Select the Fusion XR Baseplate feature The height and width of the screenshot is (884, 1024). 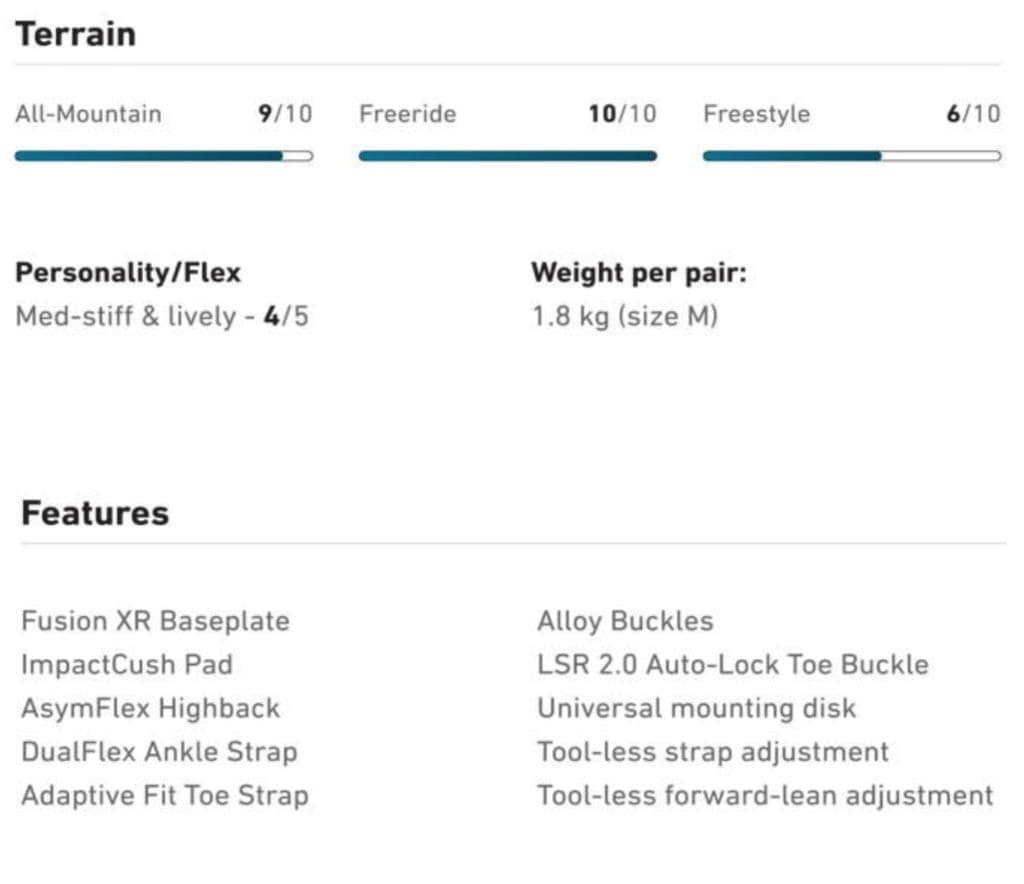[155, 621]
